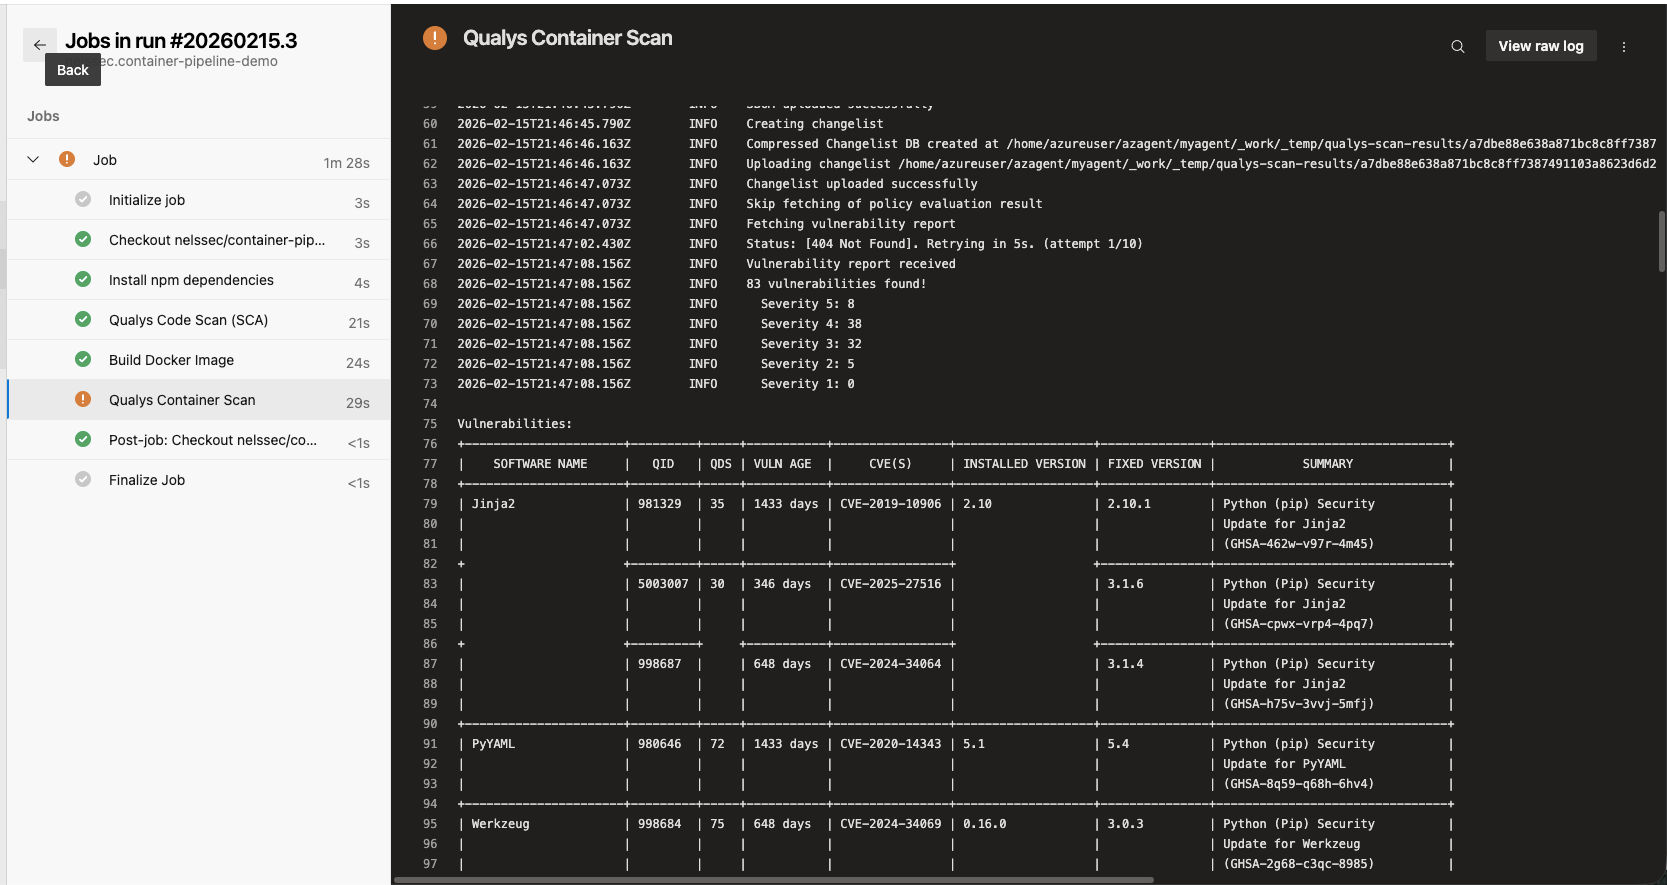This screenshot has width=1667, height=885.
Task: Click the orange warning status icon of Job
Action: point(67,159)
